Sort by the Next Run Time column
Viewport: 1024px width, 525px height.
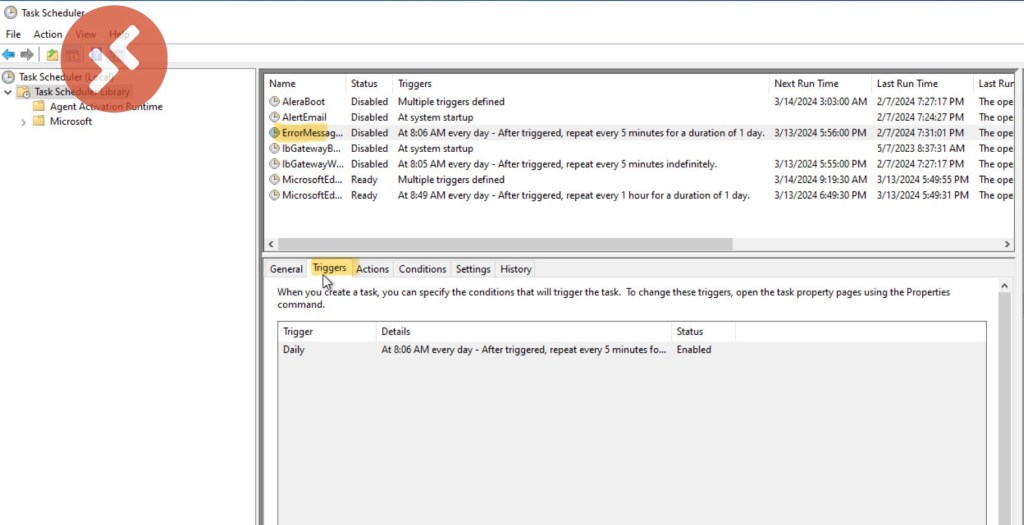pos(820,84)
